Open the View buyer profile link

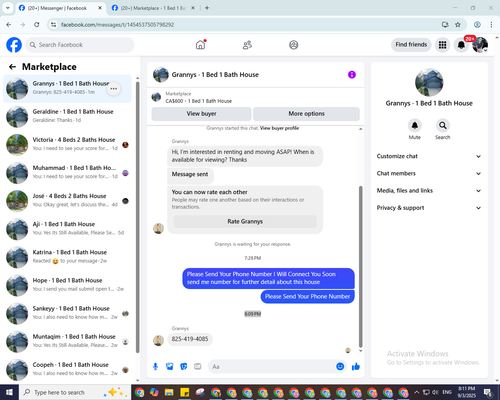pos(279,128)
